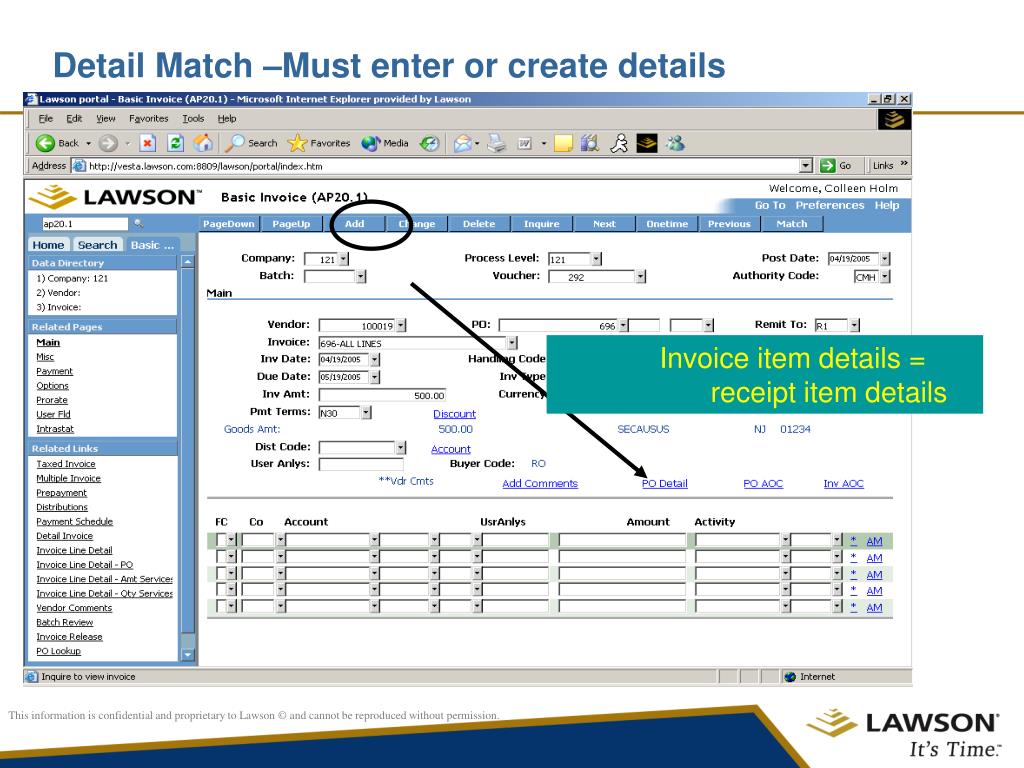Click the Account link near Dist Code

click(x=451, y=449)
